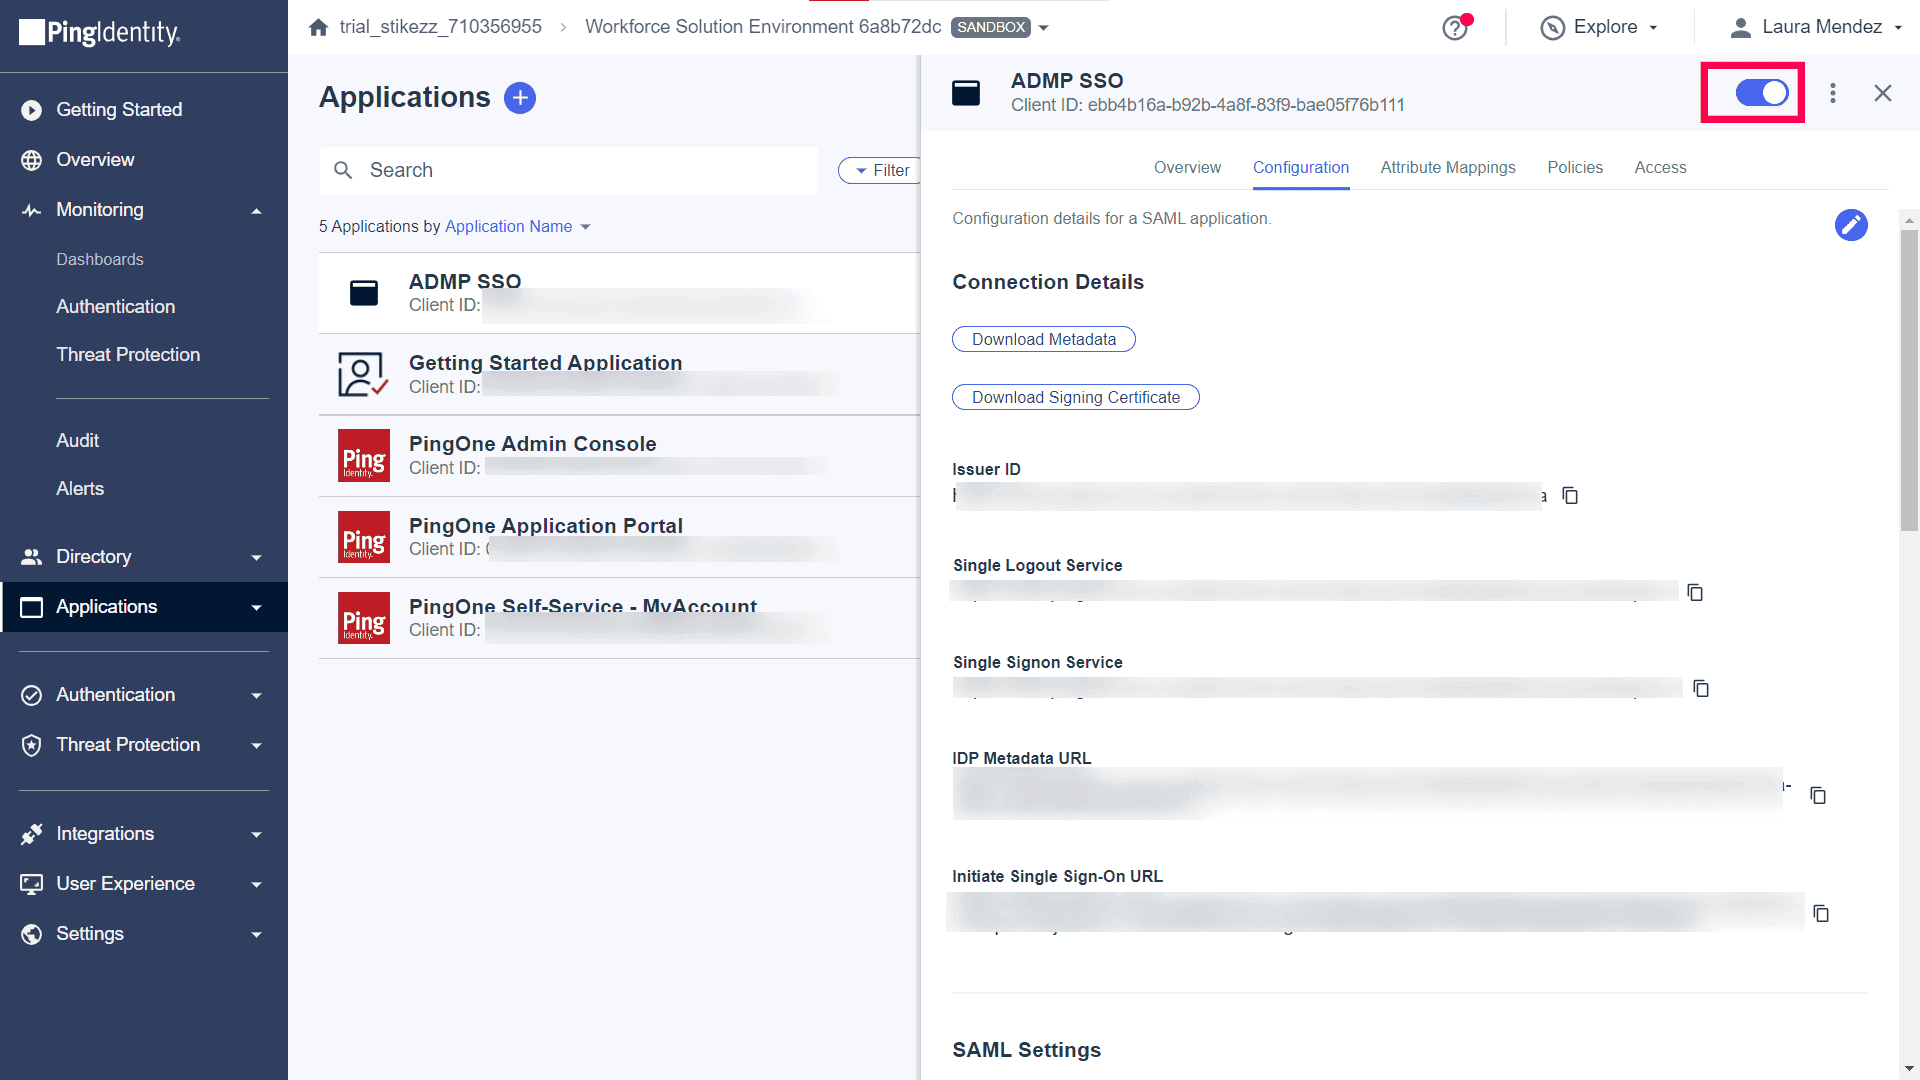
Task: Click the Download Metadata button
Action: (x=1043, y=339)
